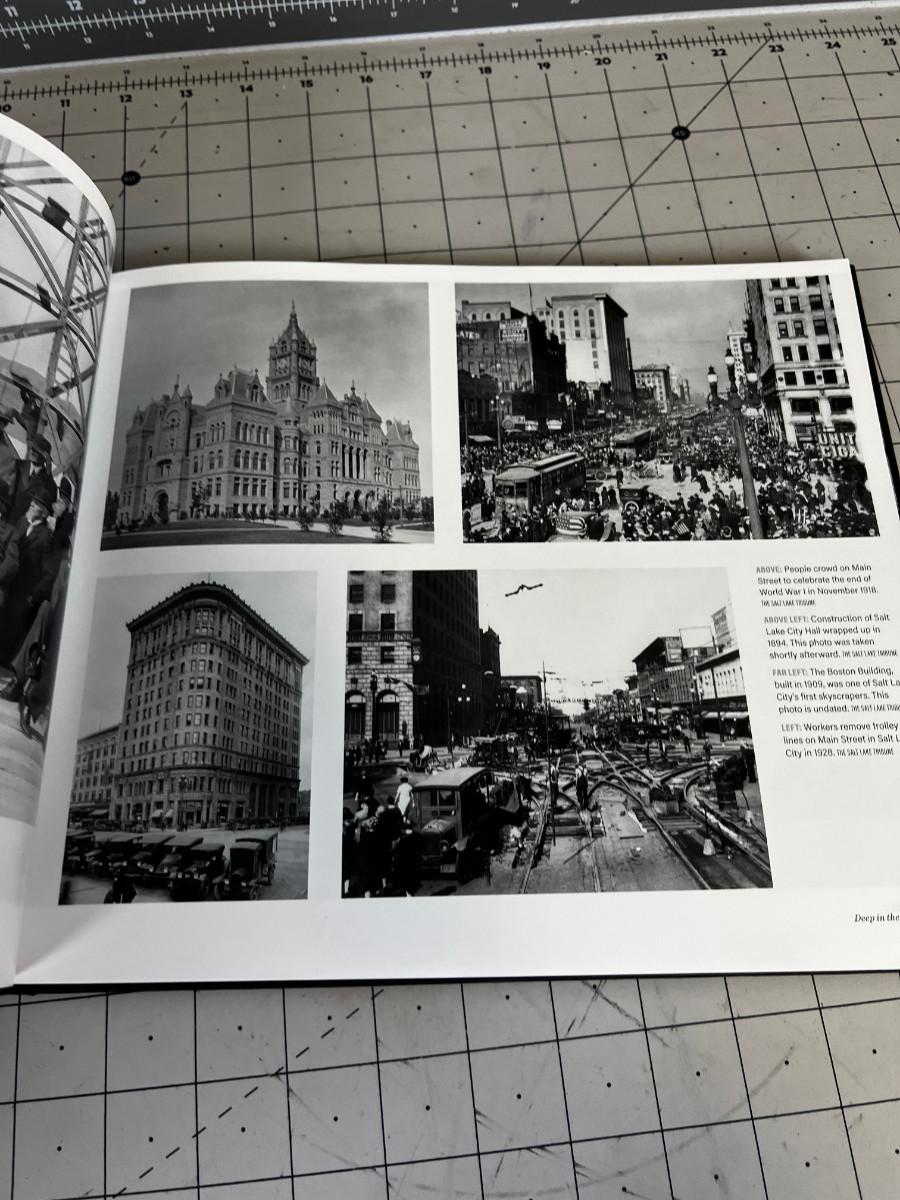Click the Salt Lake City Hall photo
Viewport: 900px width, 1200px height.
[268, 415]
